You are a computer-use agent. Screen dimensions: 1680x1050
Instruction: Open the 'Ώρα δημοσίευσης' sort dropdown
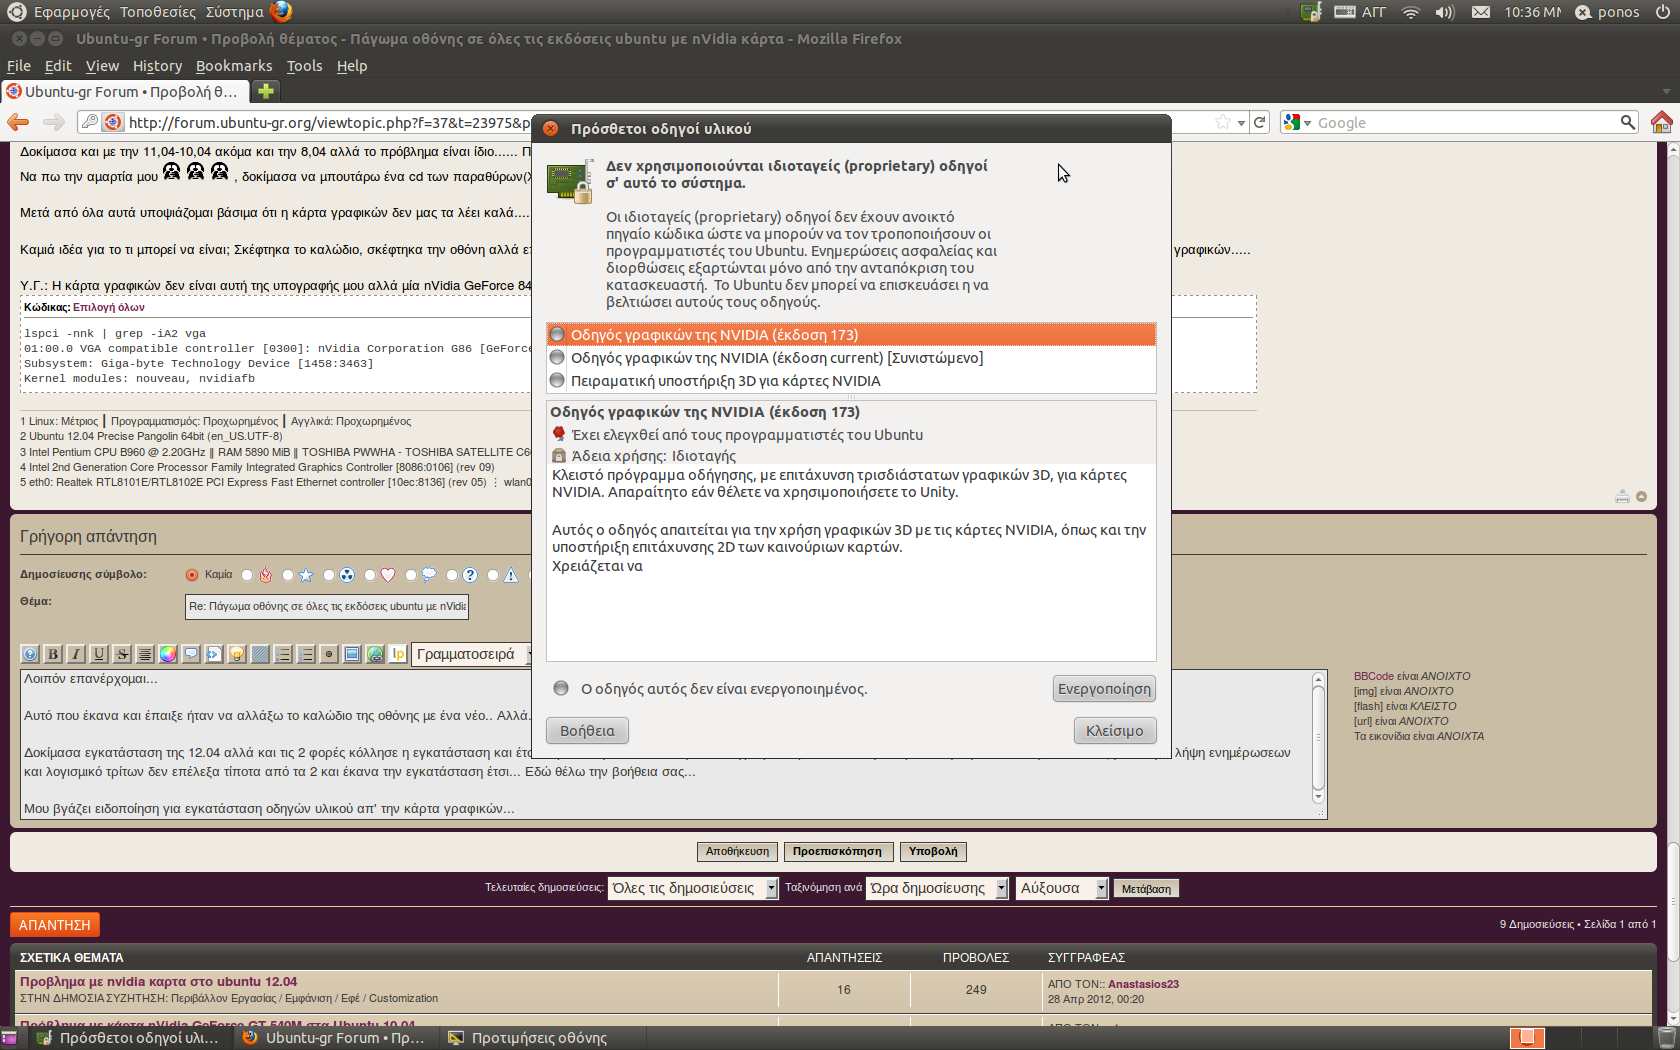tap(937, 888)
